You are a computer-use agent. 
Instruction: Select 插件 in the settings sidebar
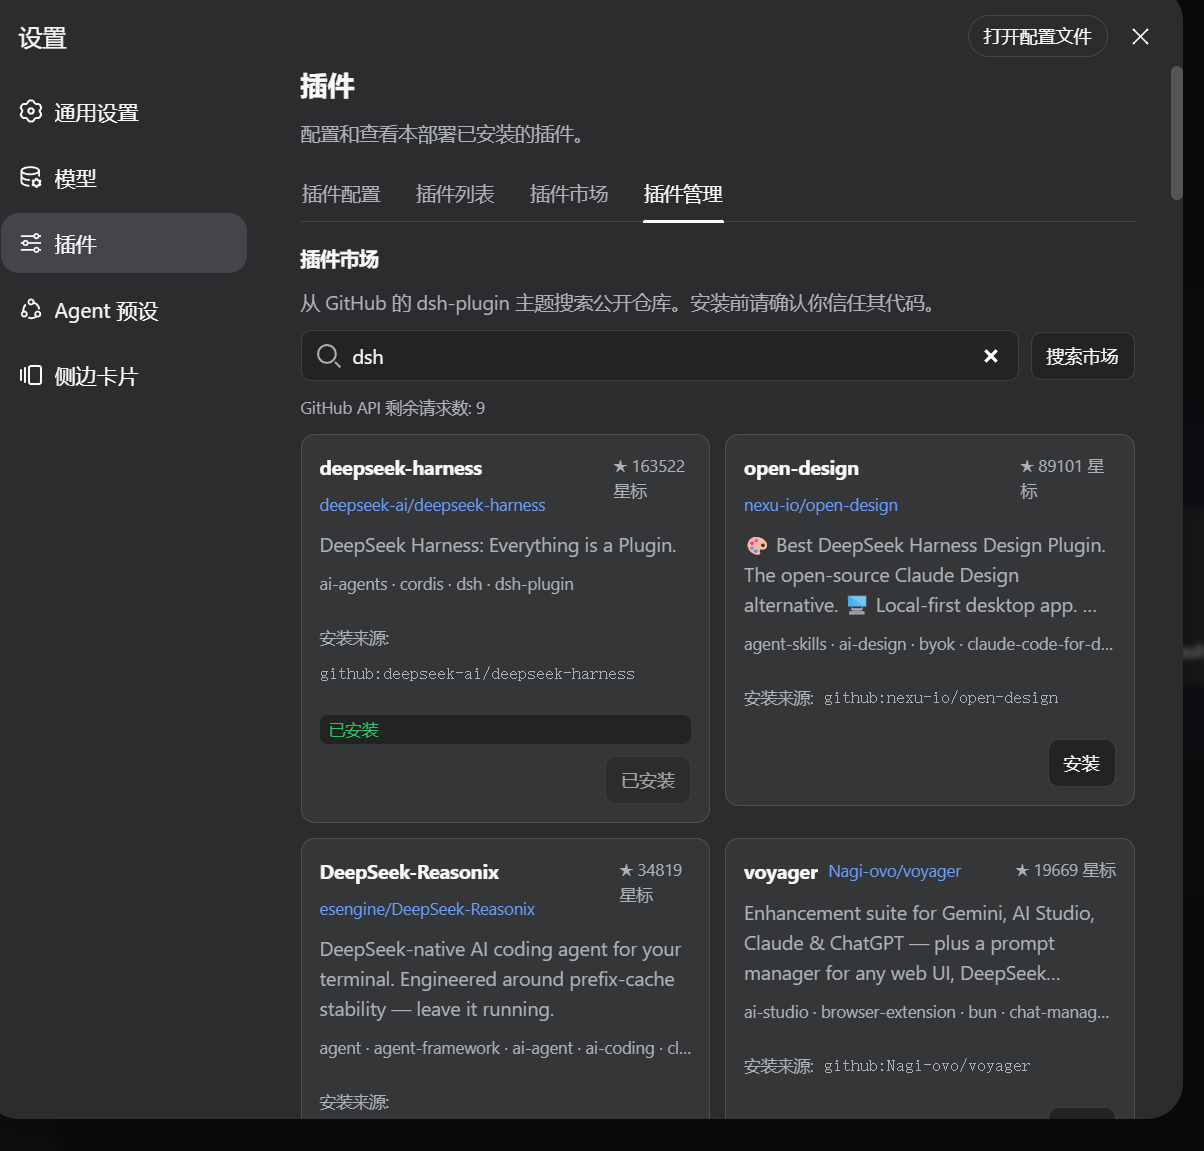(124, 243)
